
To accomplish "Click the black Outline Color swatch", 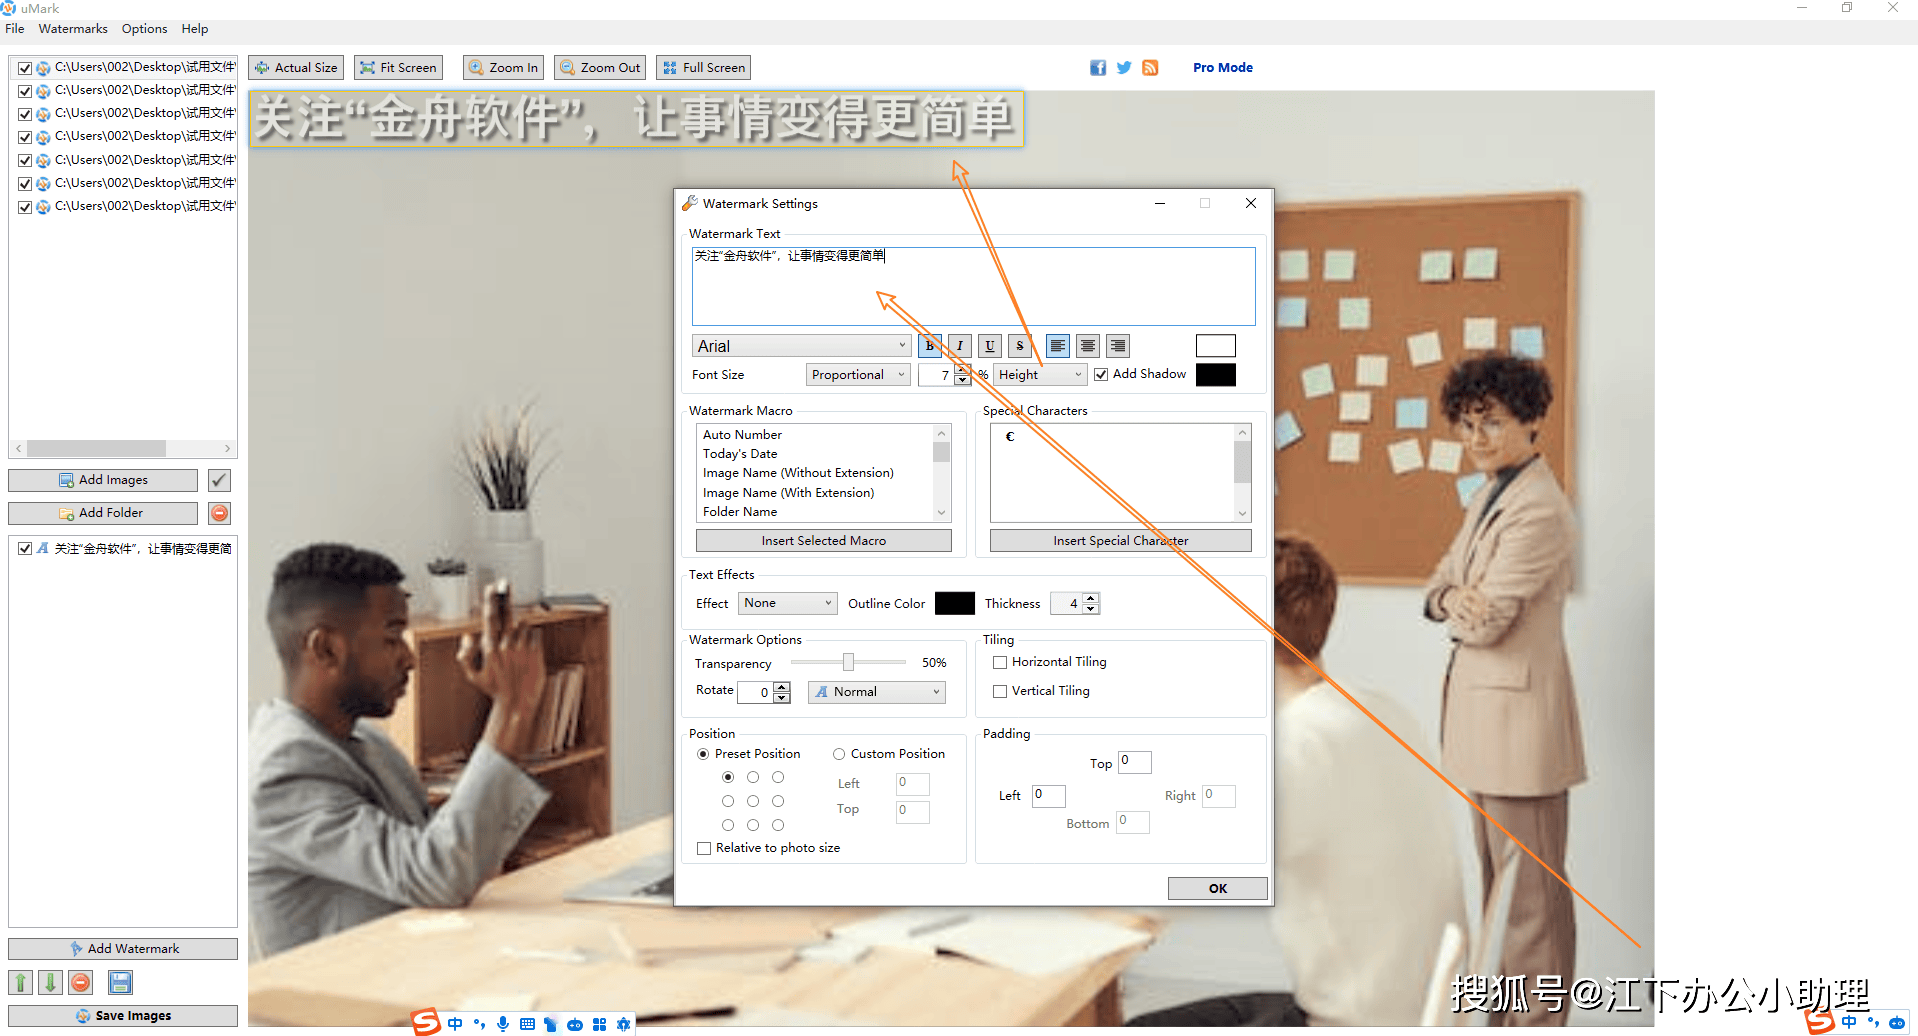I will coord(954,603).
